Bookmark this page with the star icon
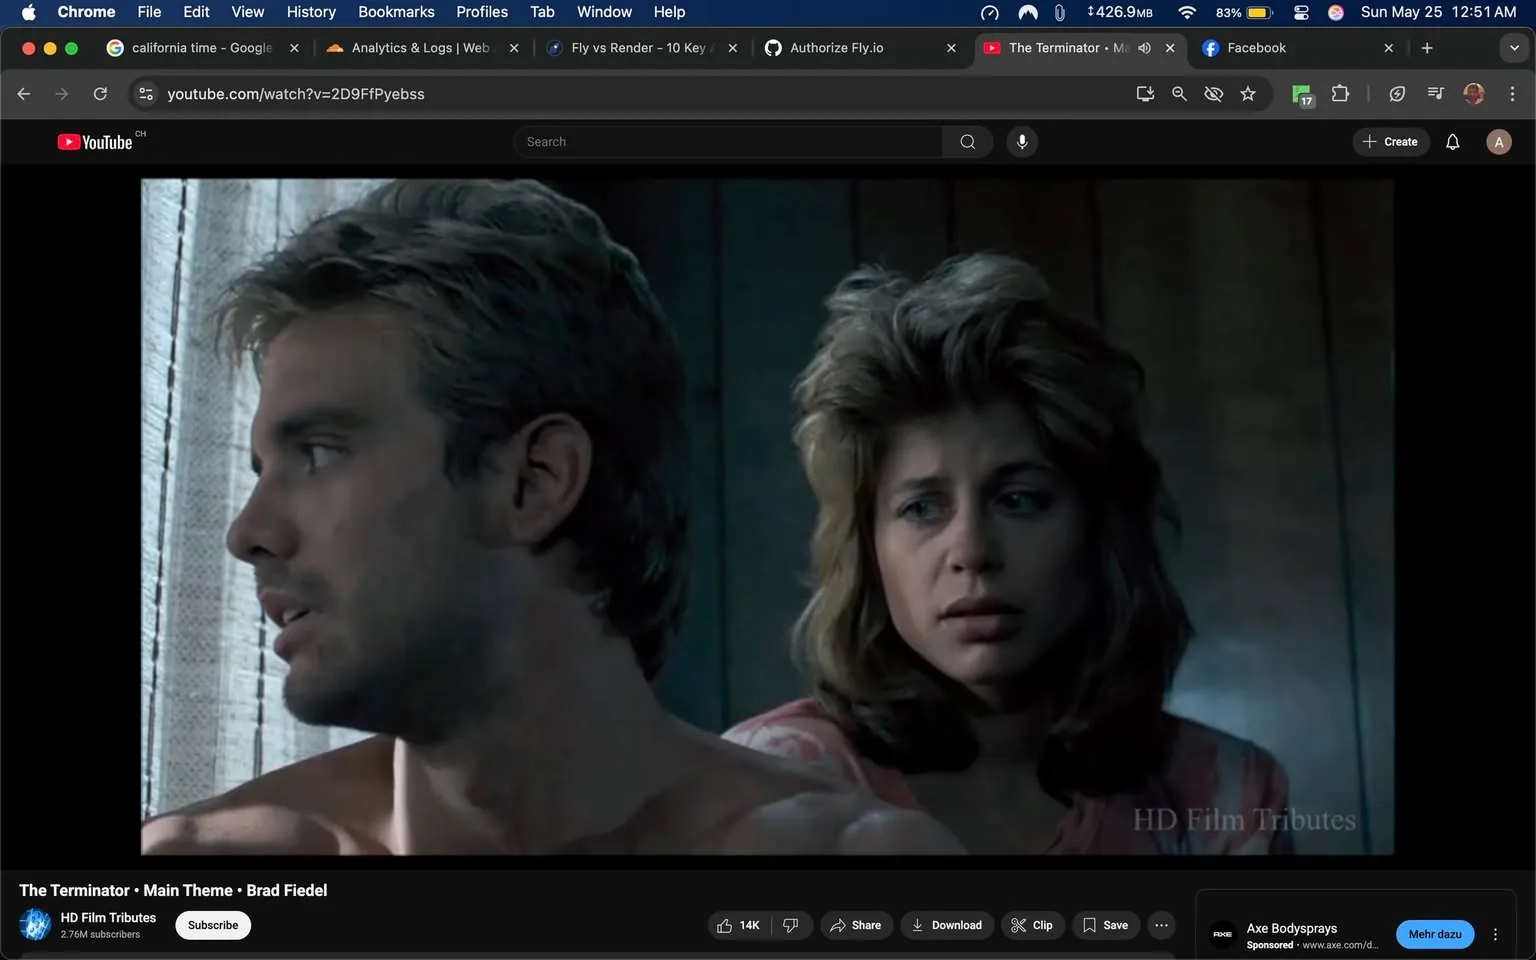1536x960 pixels. [x=1247, y=93]
